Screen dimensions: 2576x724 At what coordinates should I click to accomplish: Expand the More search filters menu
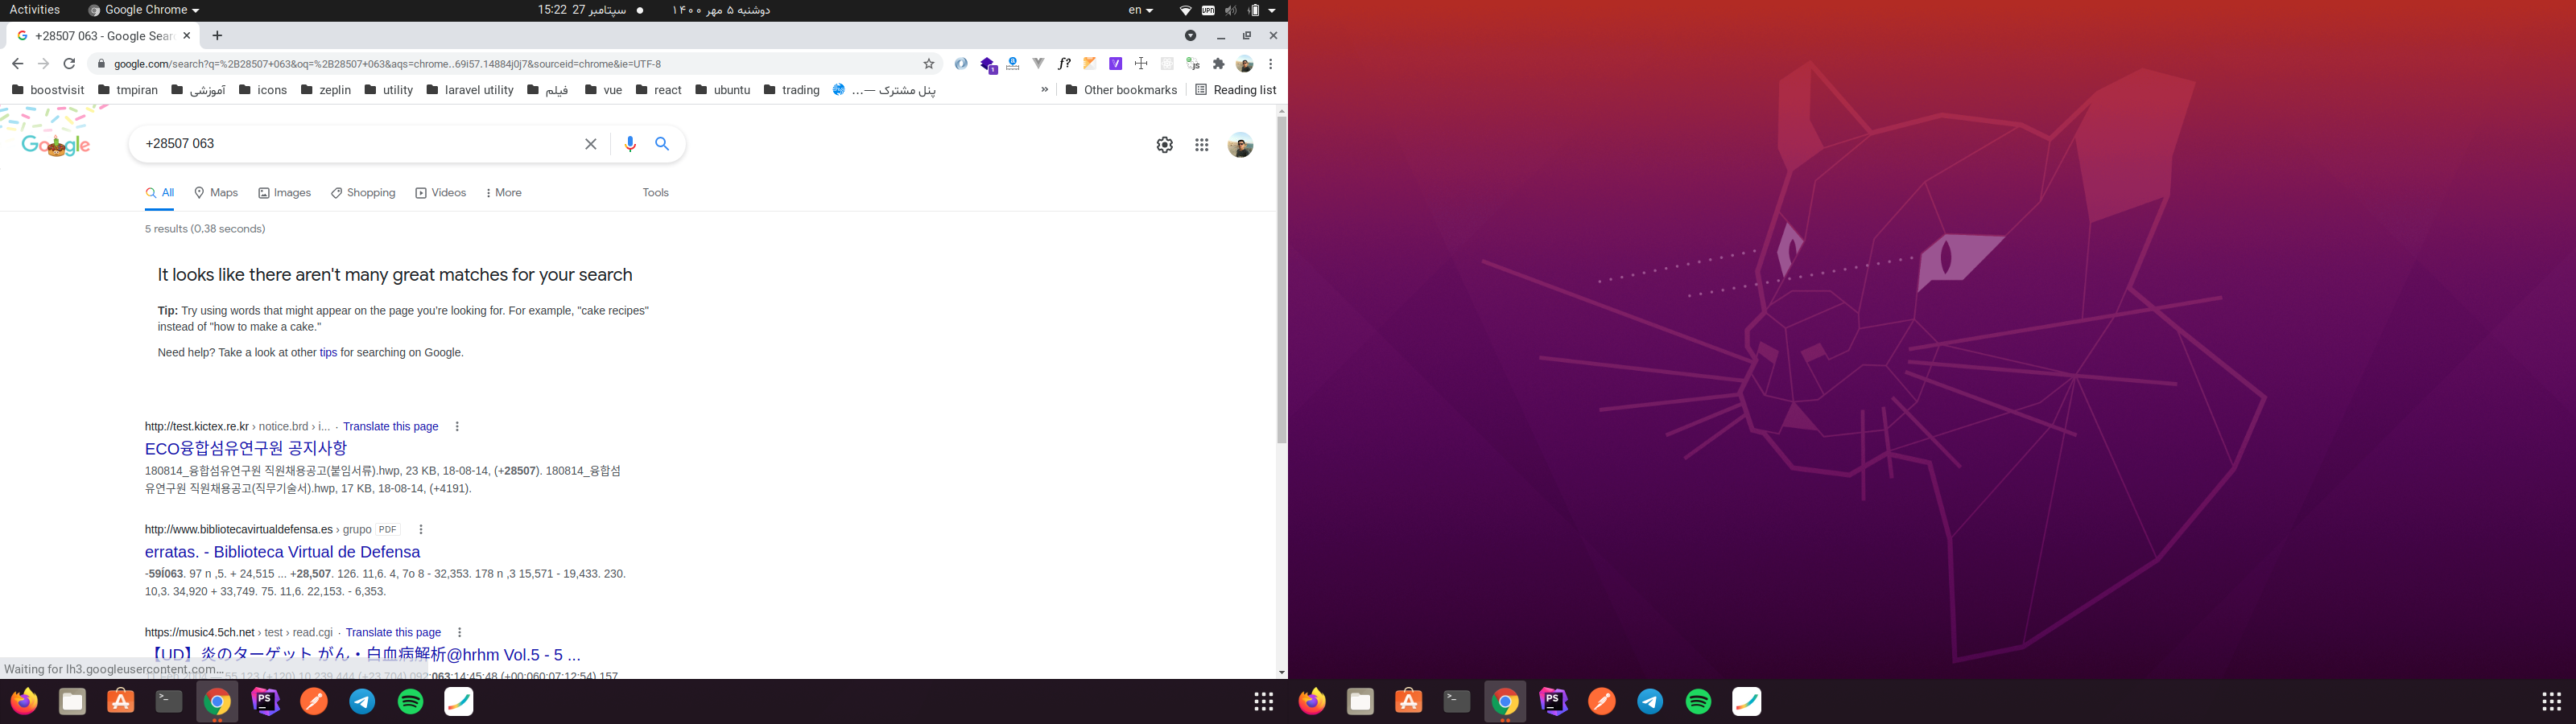tap(503, 193)
